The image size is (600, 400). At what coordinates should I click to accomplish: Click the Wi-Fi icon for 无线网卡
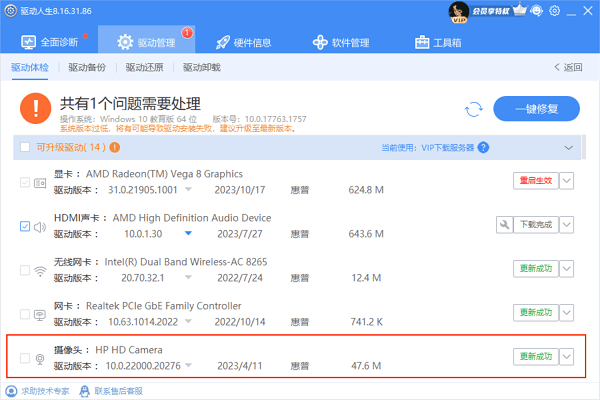[x=40, y=271]
